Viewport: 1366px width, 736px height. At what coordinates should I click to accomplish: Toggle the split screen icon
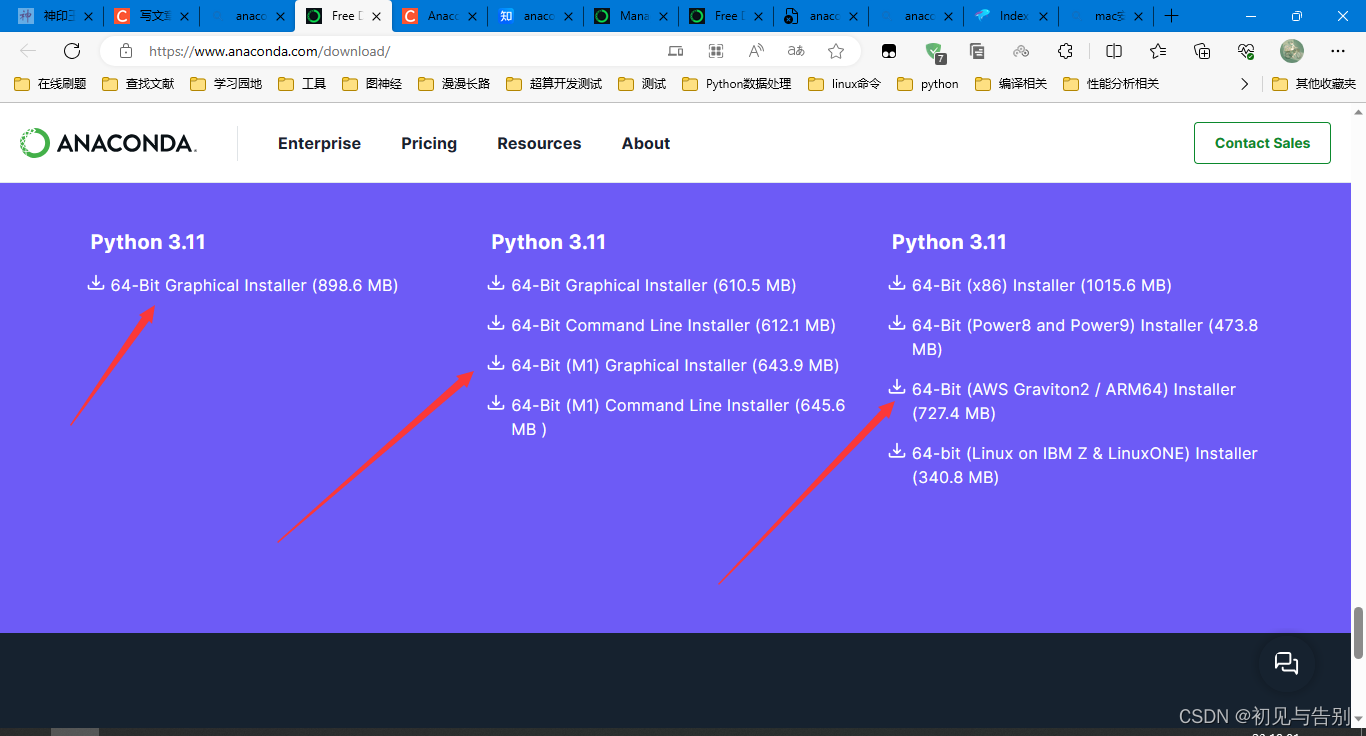click(1114, 51)
